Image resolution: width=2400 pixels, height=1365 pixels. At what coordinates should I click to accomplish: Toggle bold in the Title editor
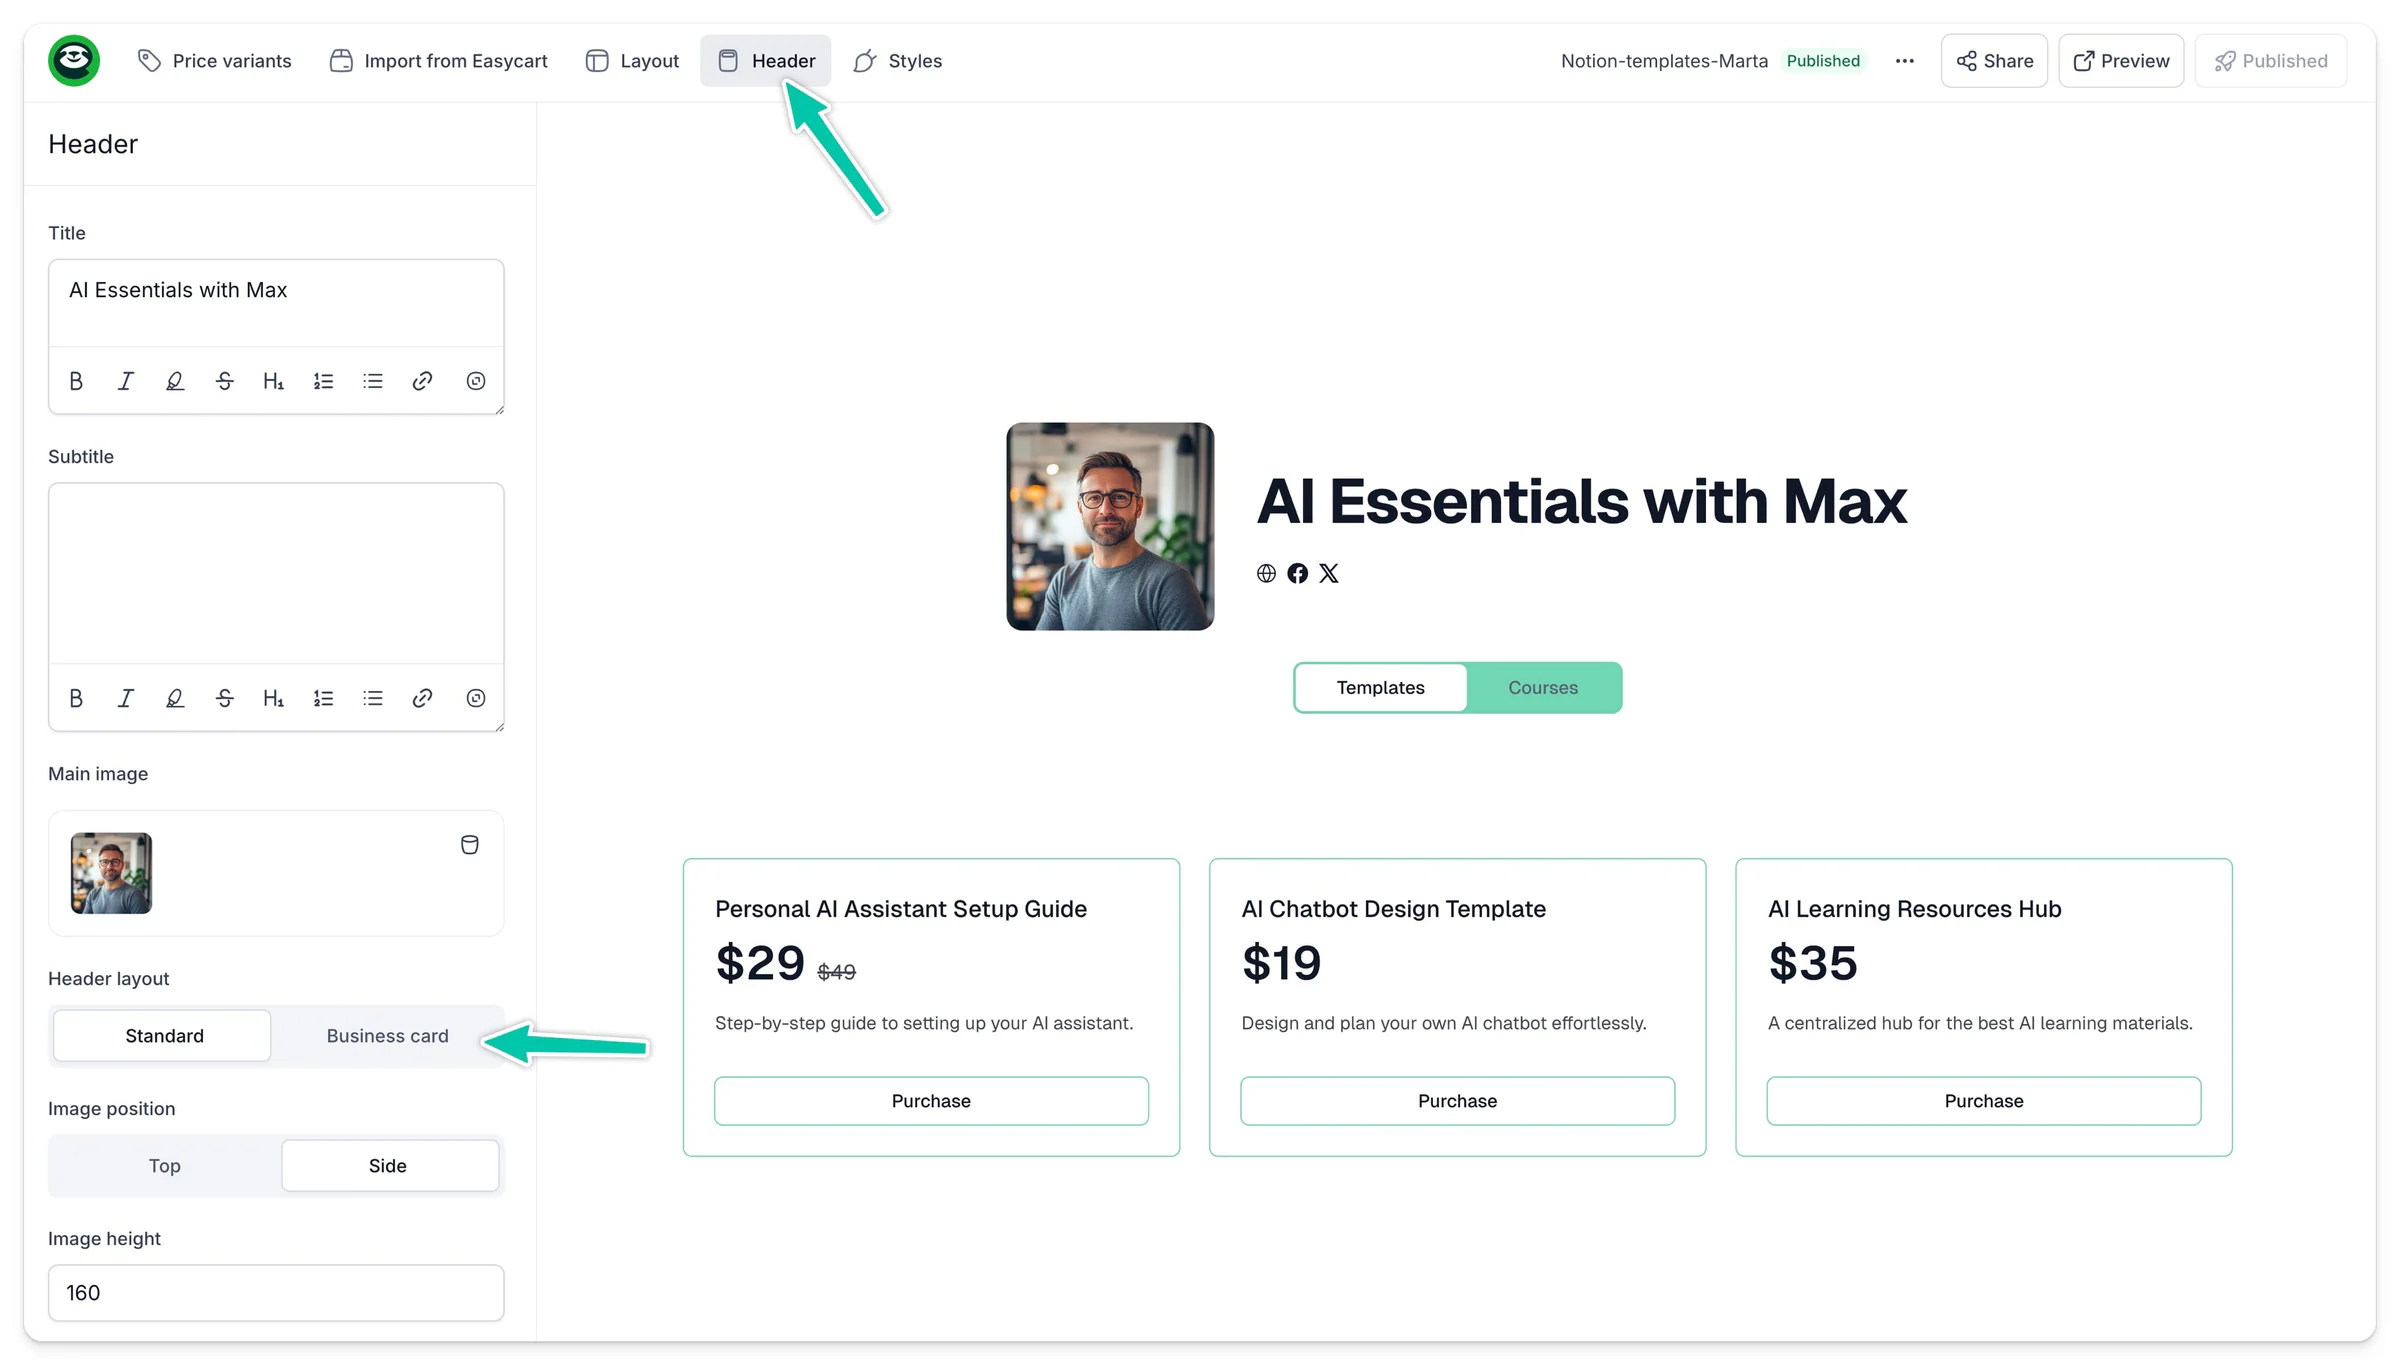coord(76,381)
